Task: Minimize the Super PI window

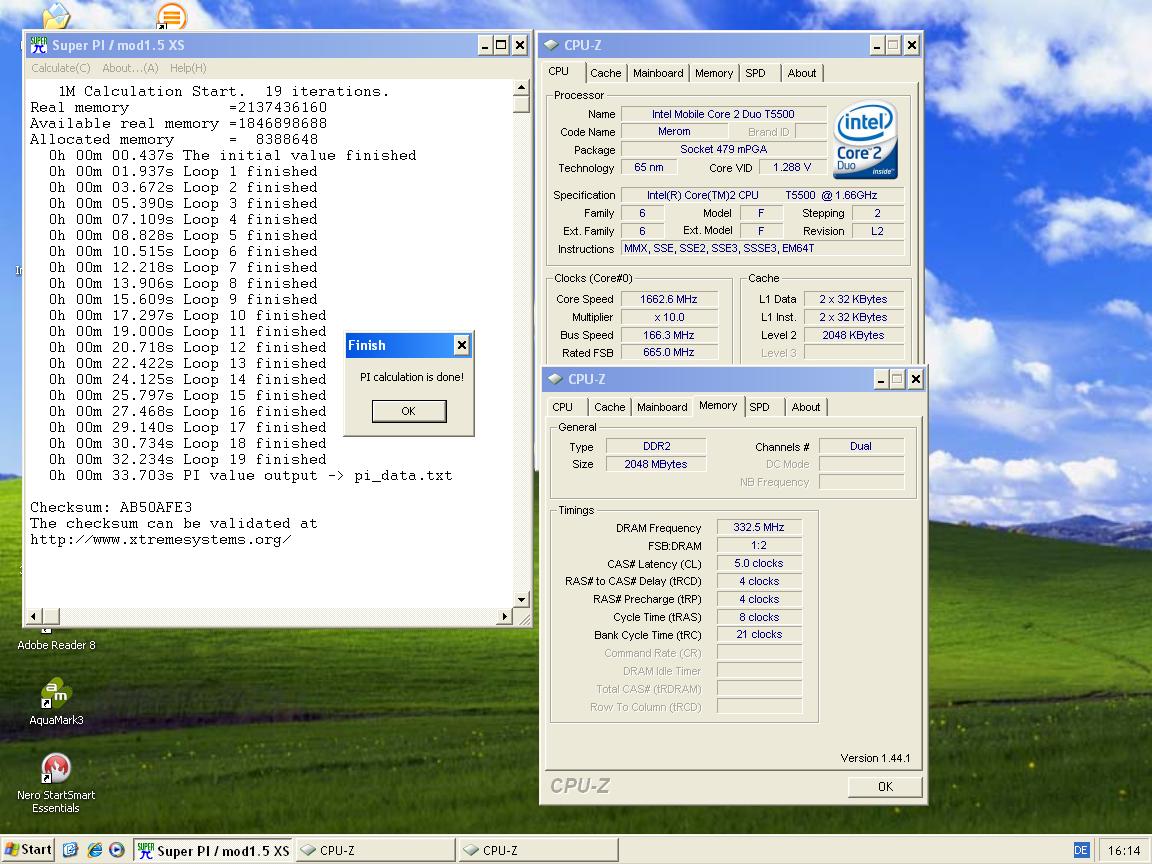Action: 484,46
